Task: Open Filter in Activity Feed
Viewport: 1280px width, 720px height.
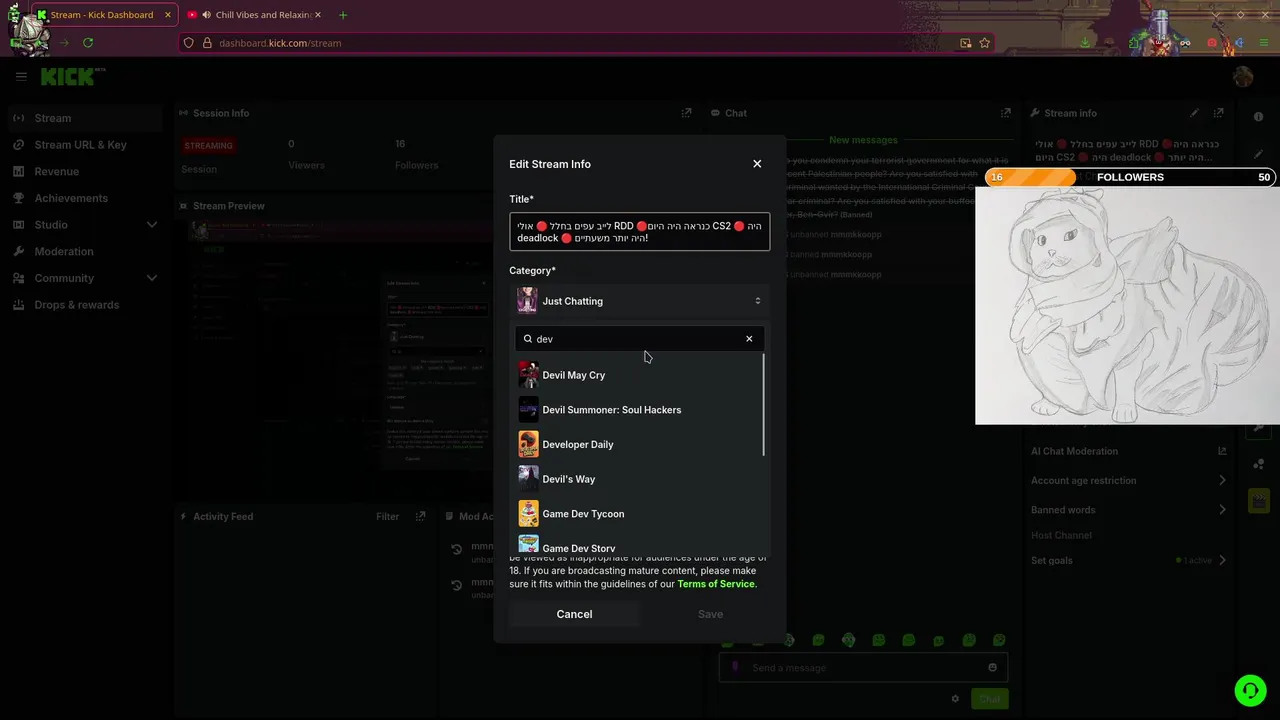Action: [x=387, y=517]
